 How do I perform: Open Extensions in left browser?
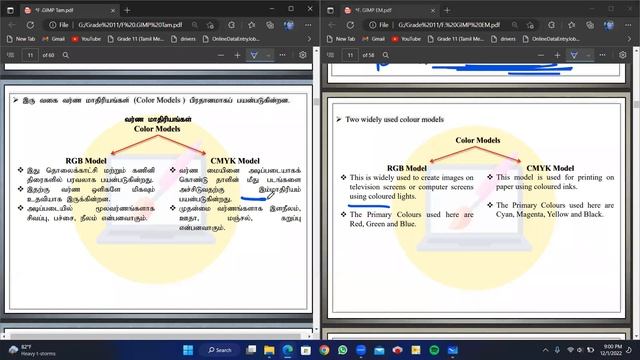(231, 25)
